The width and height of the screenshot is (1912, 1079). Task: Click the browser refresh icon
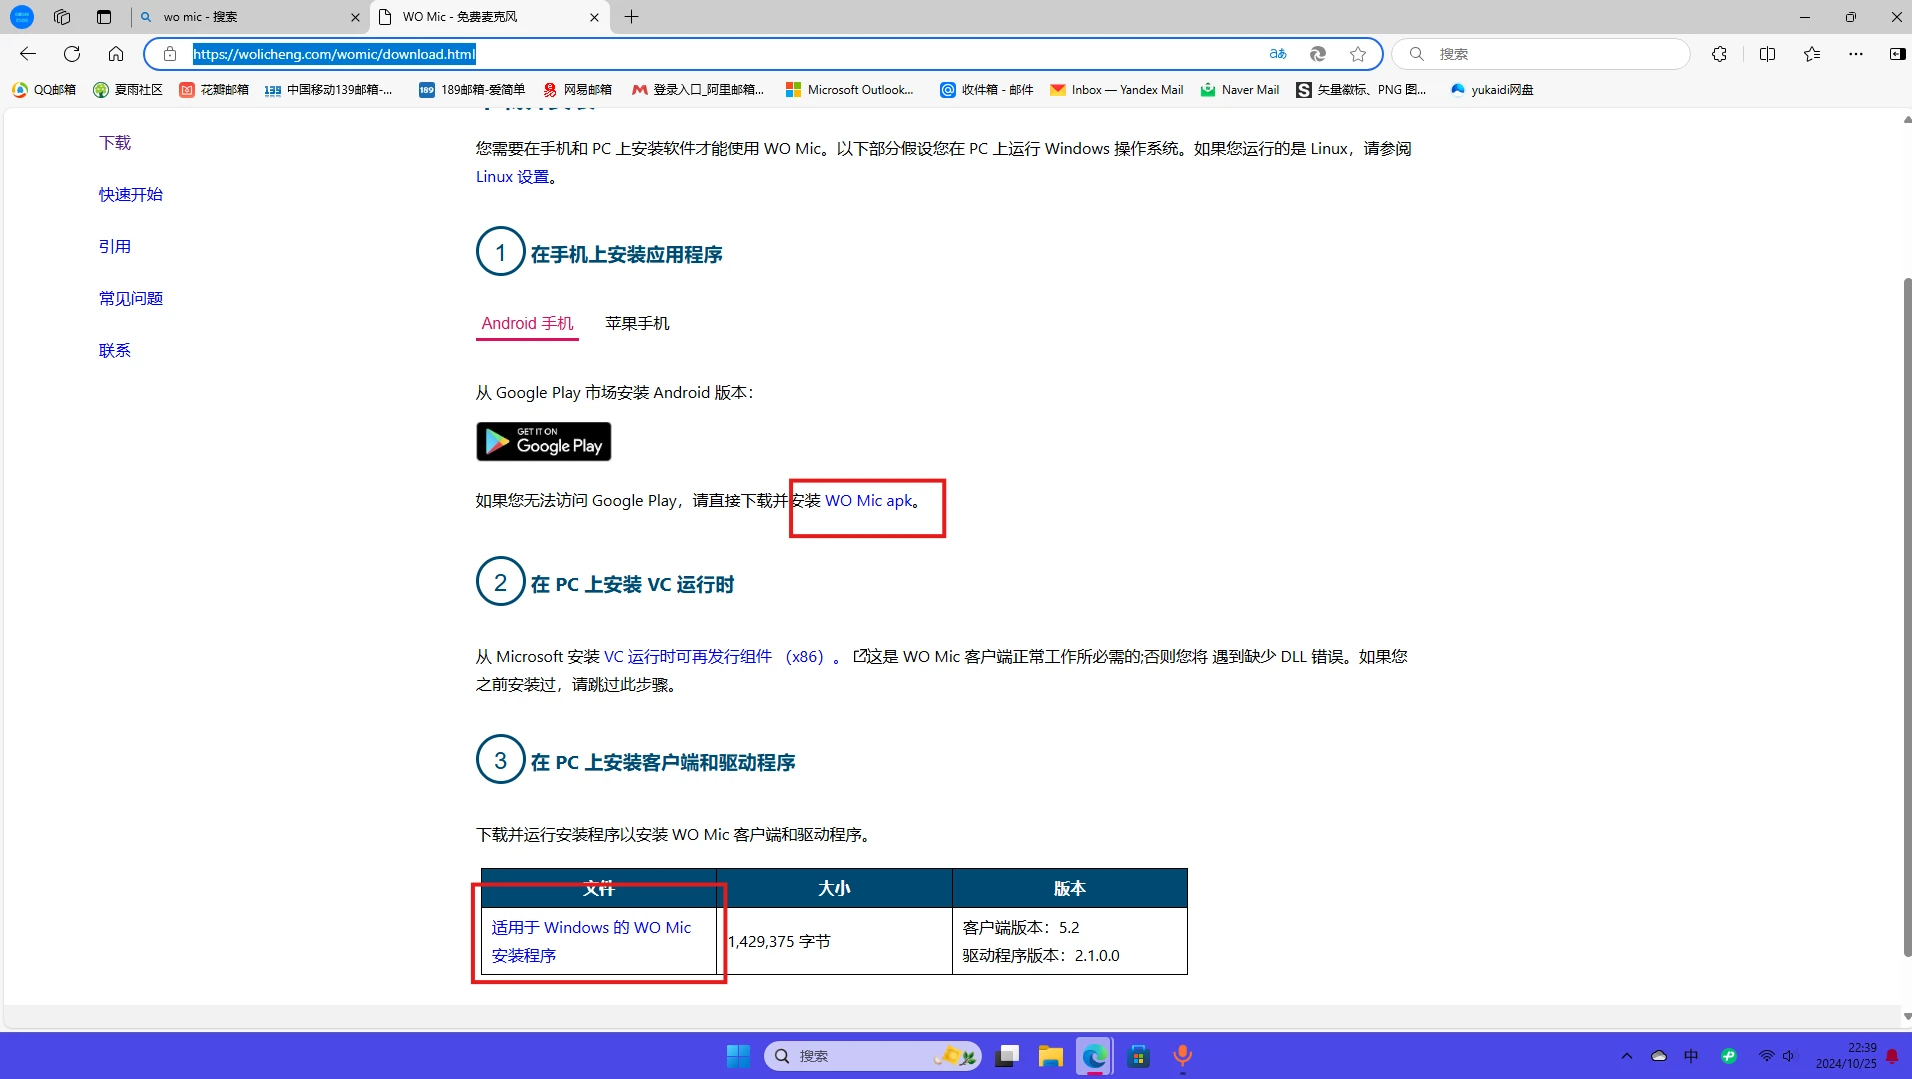[x=72, y=54]
